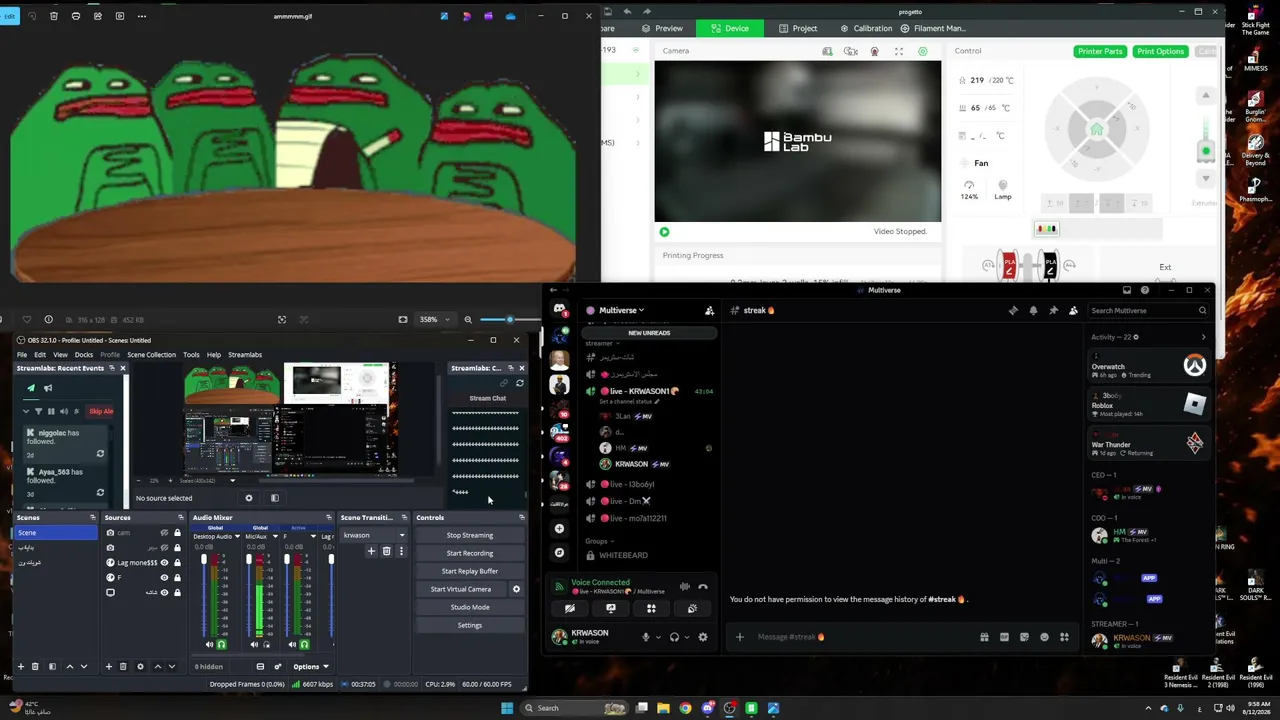The image size is (1280, 720).
Task: Remove scene transition with trash icon
Action: [x=386, y=551]
